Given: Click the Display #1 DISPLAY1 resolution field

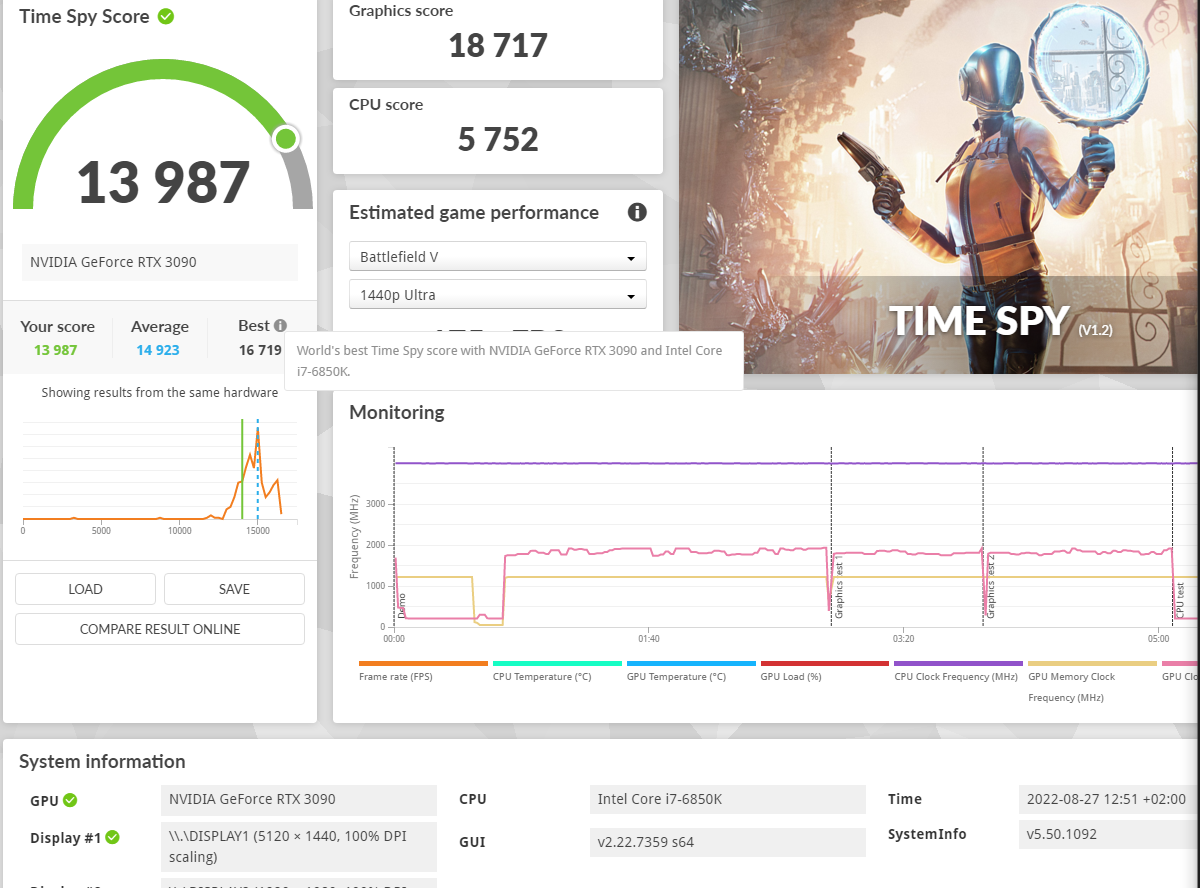Looking at the screenshot, I should (x=299, y=847).
